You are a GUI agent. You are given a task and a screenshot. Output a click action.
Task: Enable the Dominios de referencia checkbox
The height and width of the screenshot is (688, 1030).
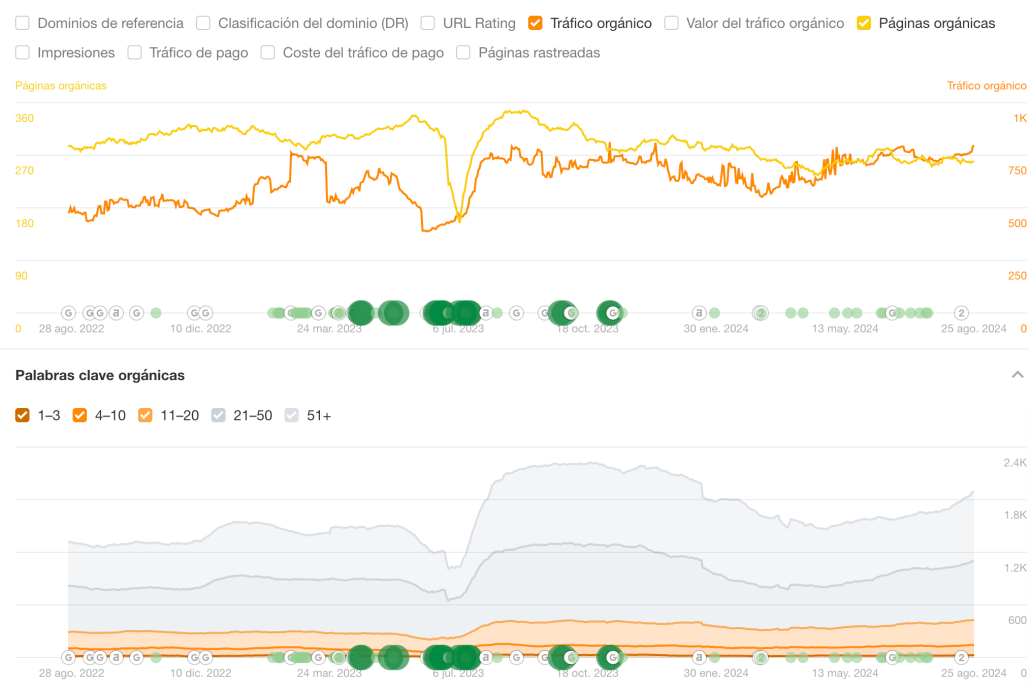point(23,23)
